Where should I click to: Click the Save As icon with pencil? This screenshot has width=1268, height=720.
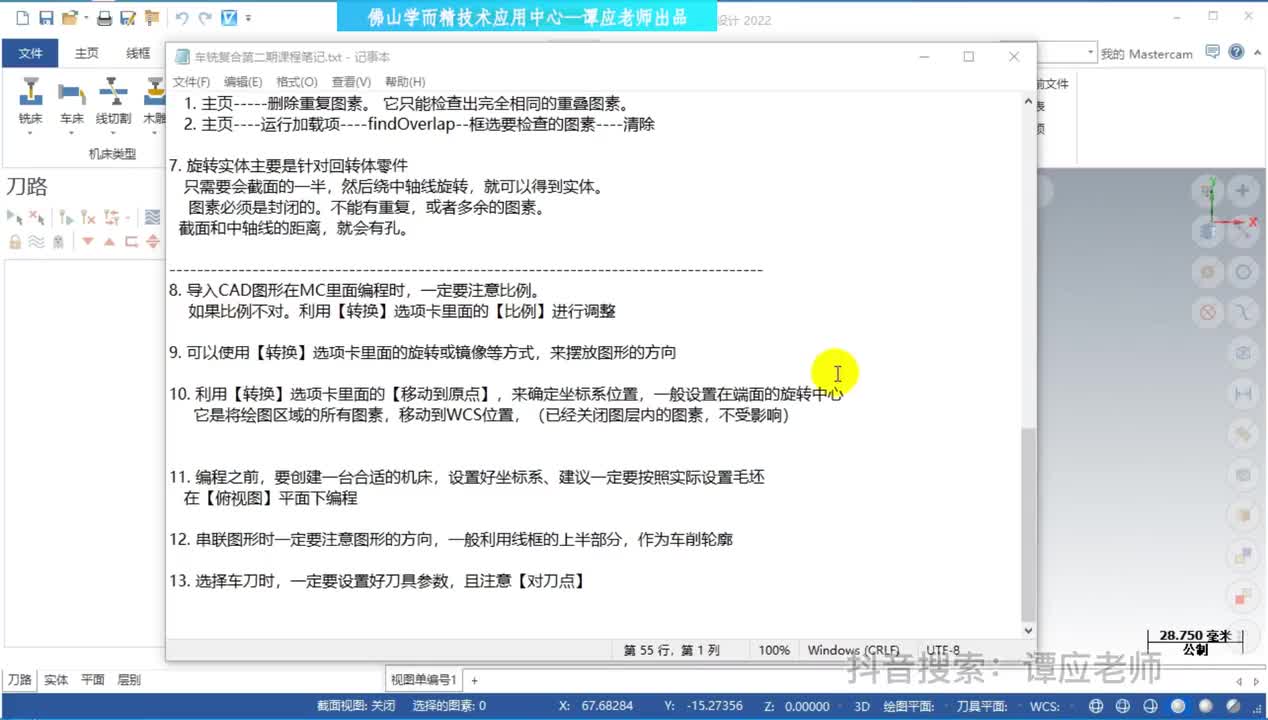pos(128,18)
